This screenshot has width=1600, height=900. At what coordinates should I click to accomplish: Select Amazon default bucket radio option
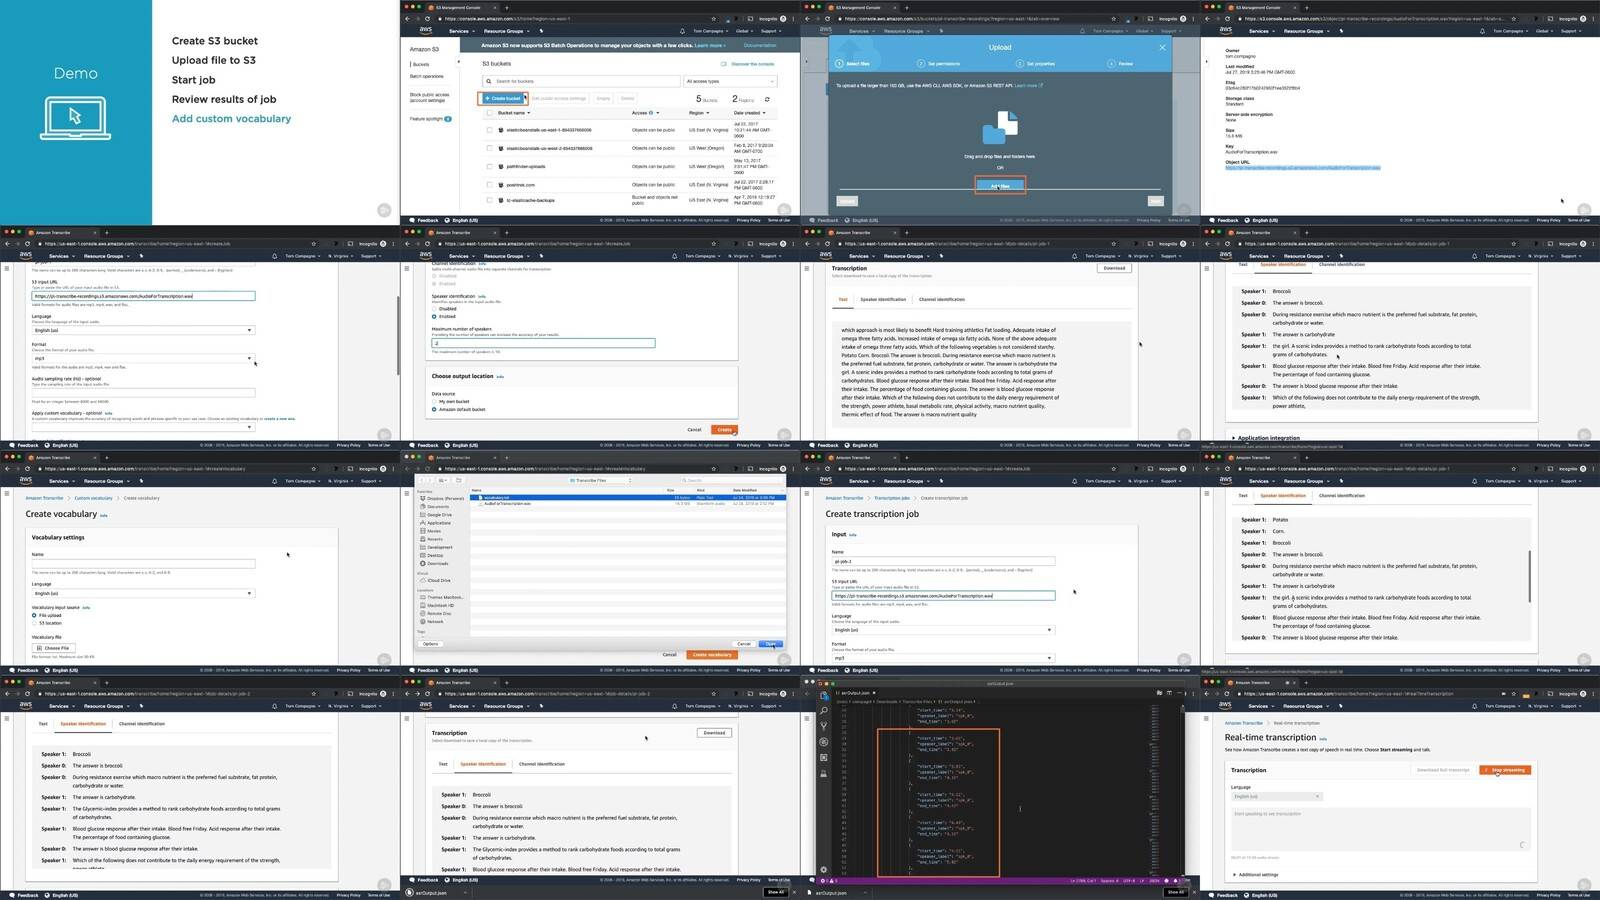434,409
